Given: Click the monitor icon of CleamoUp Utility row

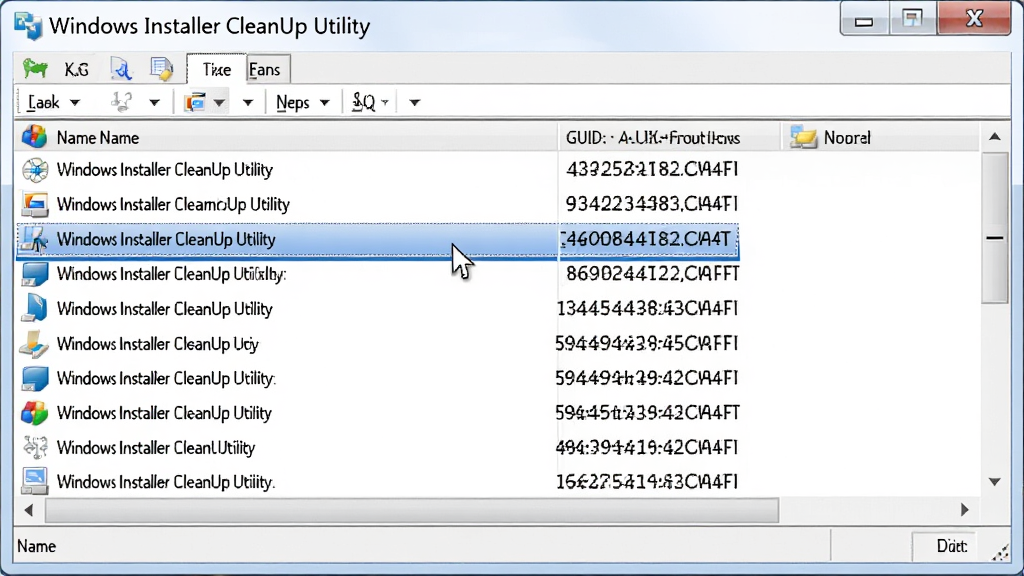Looking at the screenshot, I should point(35,204).
